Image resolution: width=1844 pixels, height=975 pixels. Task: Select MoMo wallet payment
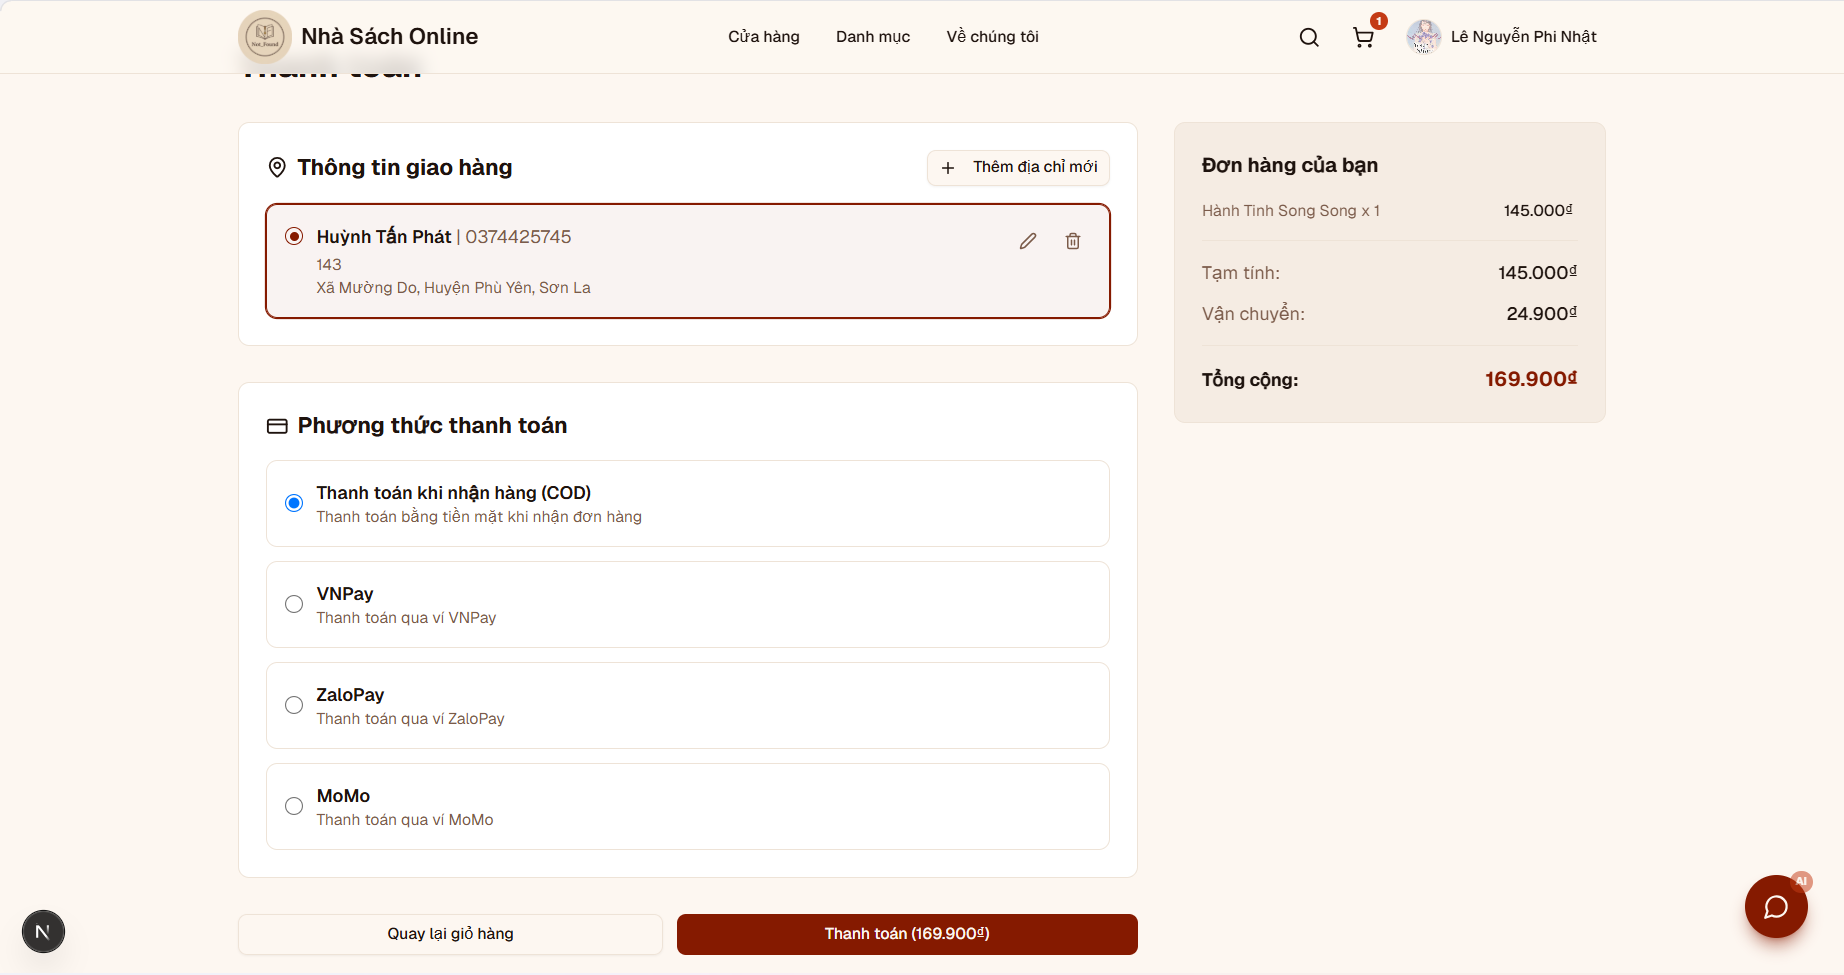293,806
